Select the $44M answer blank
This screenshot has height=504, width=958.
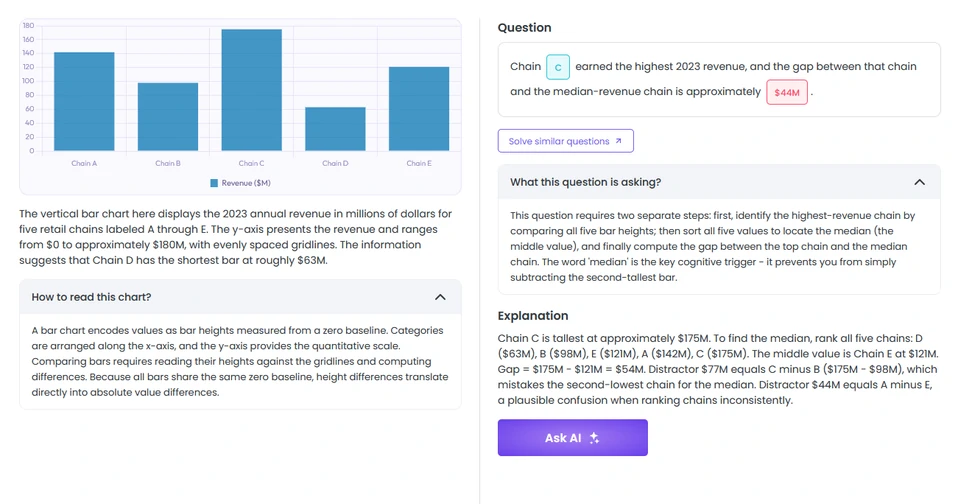[787, 92]
